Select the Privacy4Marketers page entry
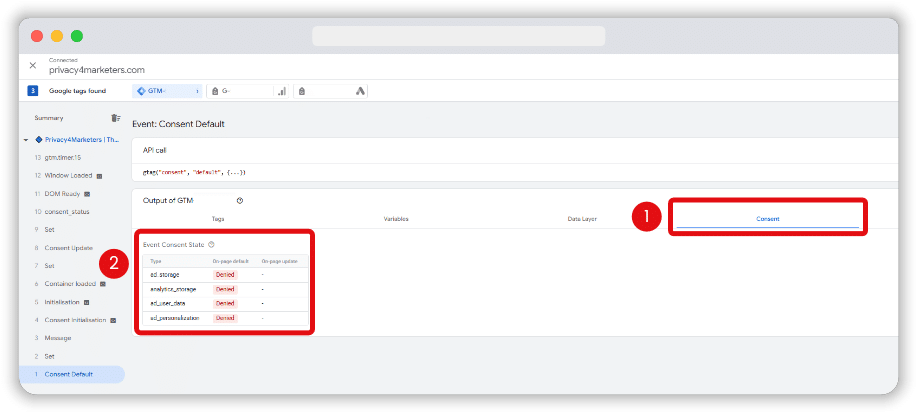The width and height of the screenshot is (916, 412). pos(82,140)
